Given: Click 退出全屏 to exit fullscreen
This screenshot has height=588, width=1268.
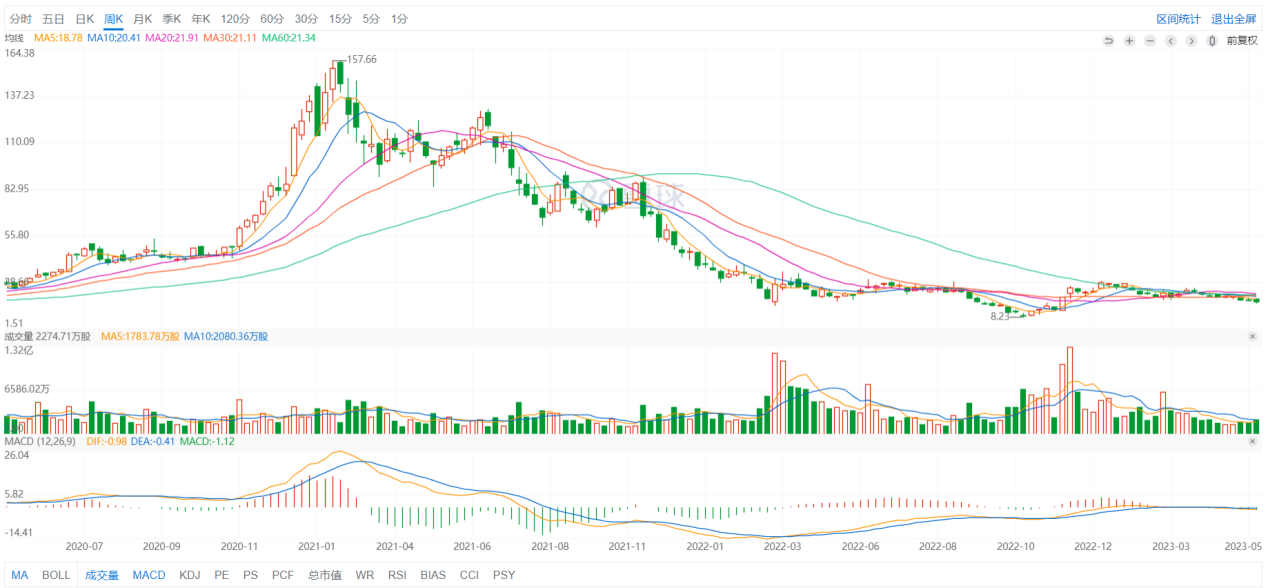Looking at the screenshot, I should [1233, 19].
